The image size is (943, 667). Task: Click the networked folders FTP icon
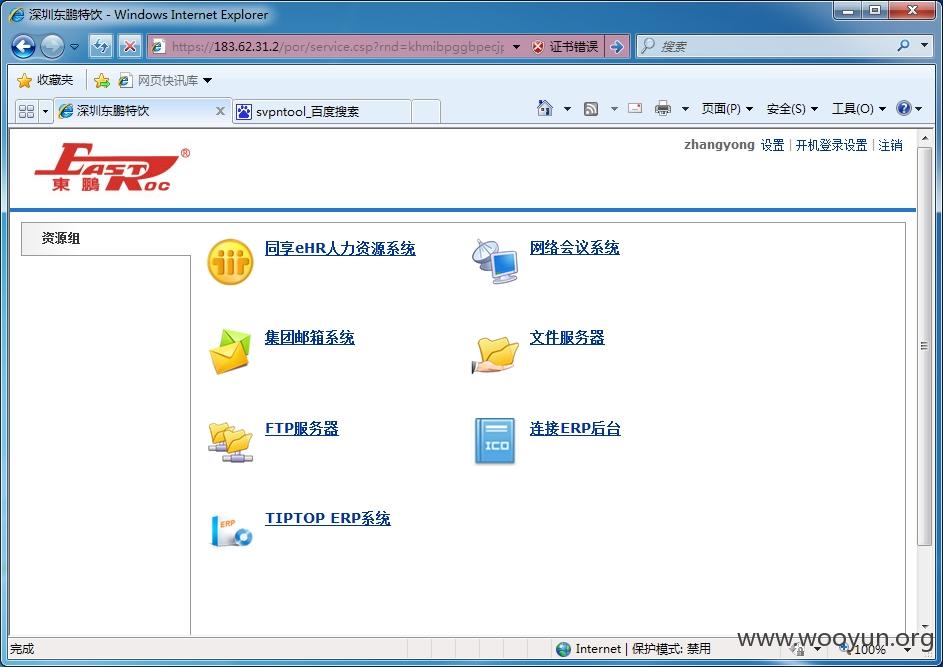click(230, 442)
